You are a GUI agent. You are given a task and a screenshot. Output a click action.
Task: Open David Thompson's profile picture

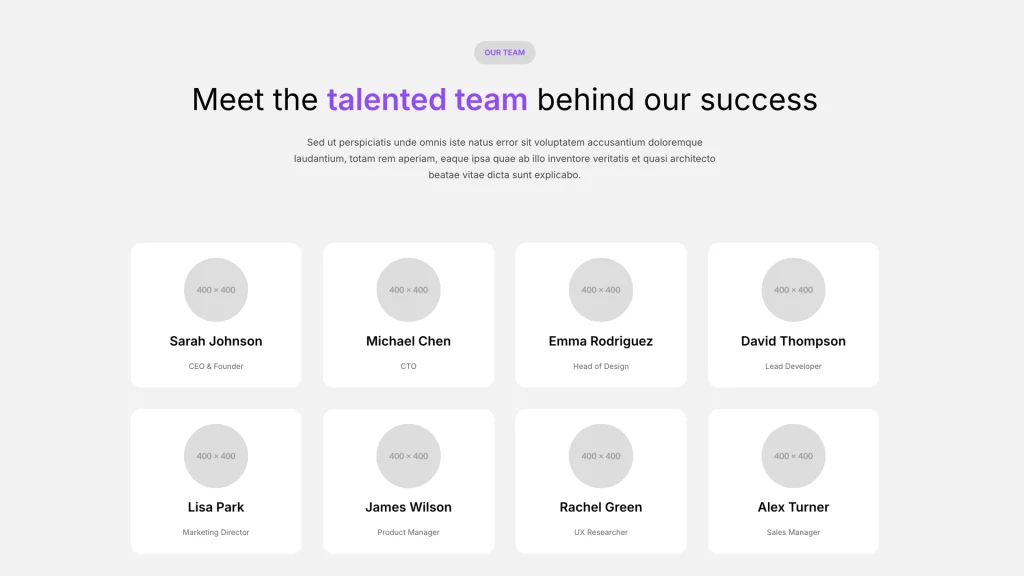coord(793,290)
